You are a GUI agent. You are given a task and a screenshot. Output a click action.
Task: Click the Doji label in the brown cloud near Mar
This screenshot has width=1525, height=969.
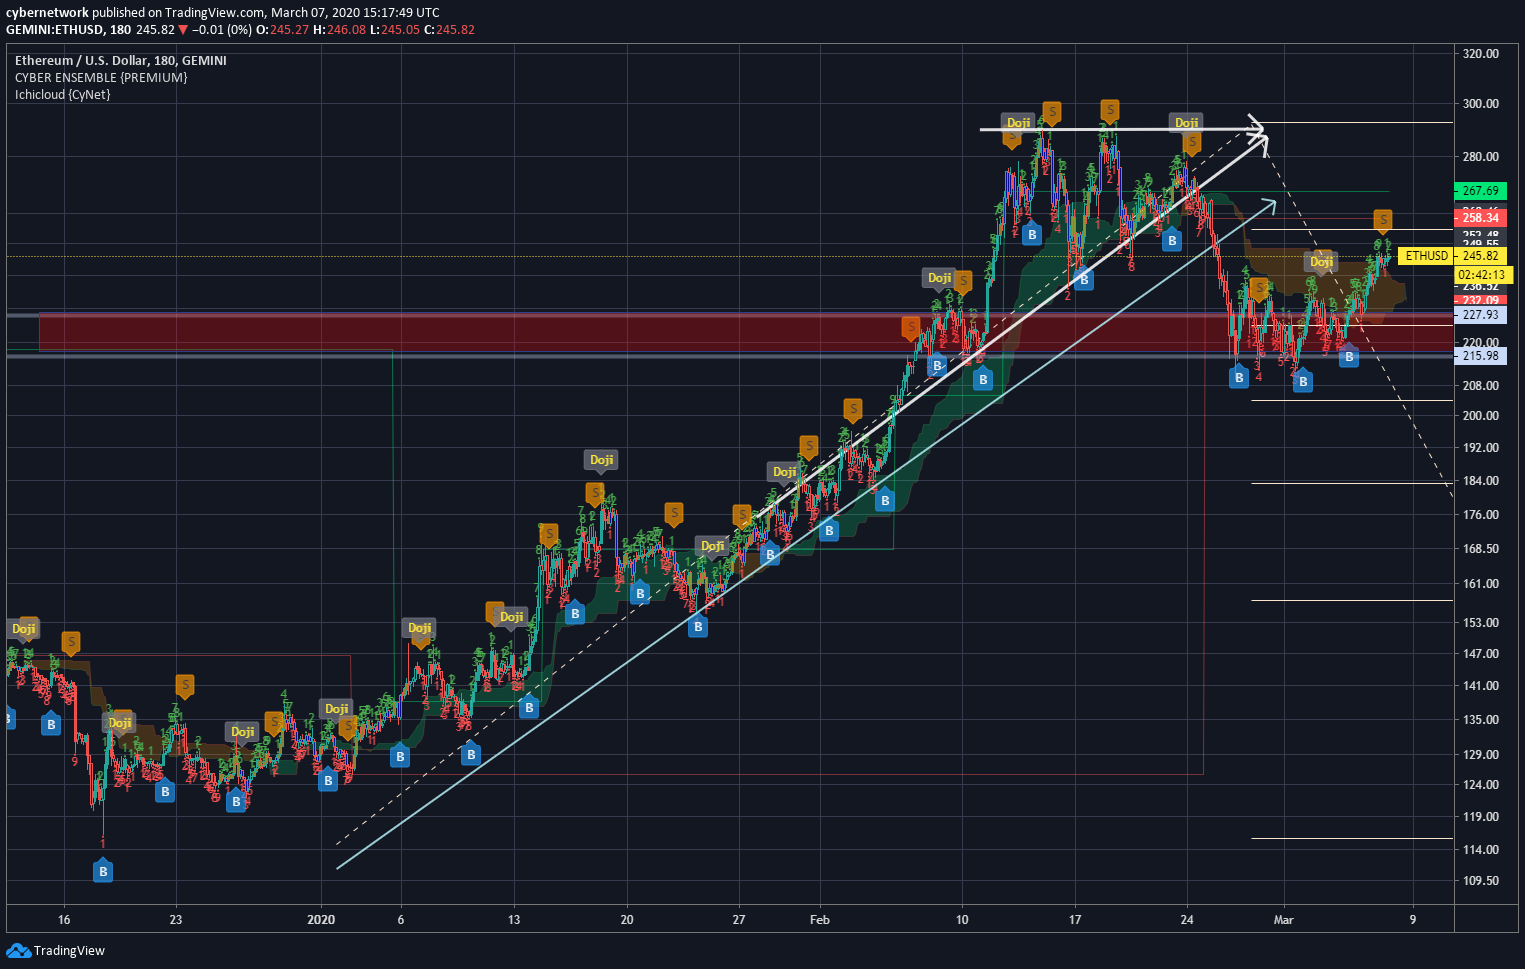pyautogui.click(x=1322, y=261)
